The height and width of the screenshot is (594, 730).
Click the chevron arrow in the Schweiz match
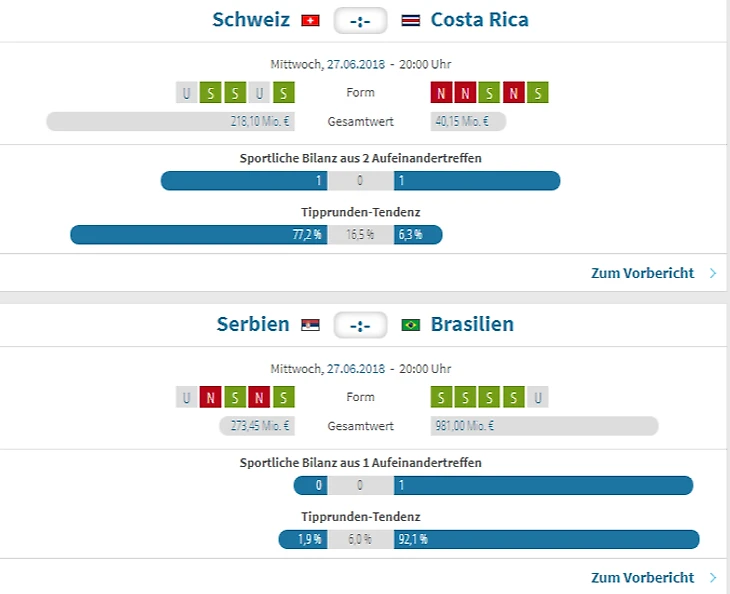pos(713,273)
